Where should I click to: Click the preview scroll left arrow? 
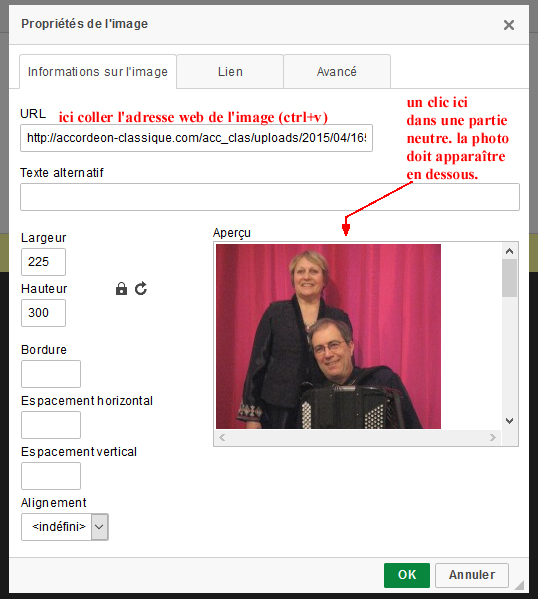point(222,437)
